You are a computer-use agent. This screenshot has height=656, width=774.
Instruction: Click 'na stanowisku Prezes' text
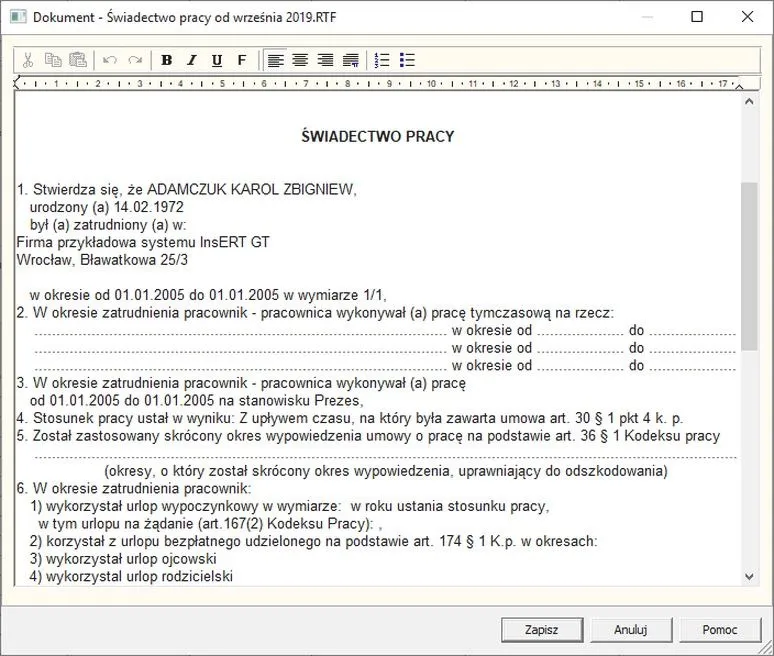[292, 400]
